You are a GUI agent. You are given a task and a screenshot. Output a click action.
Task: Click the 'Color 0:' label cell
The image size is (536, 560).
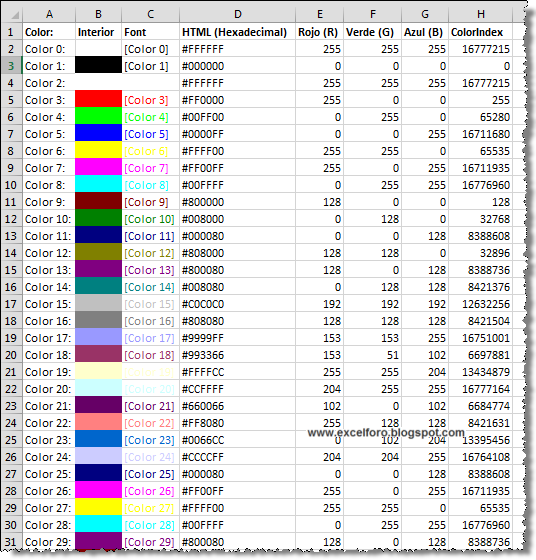pos(49,49)
